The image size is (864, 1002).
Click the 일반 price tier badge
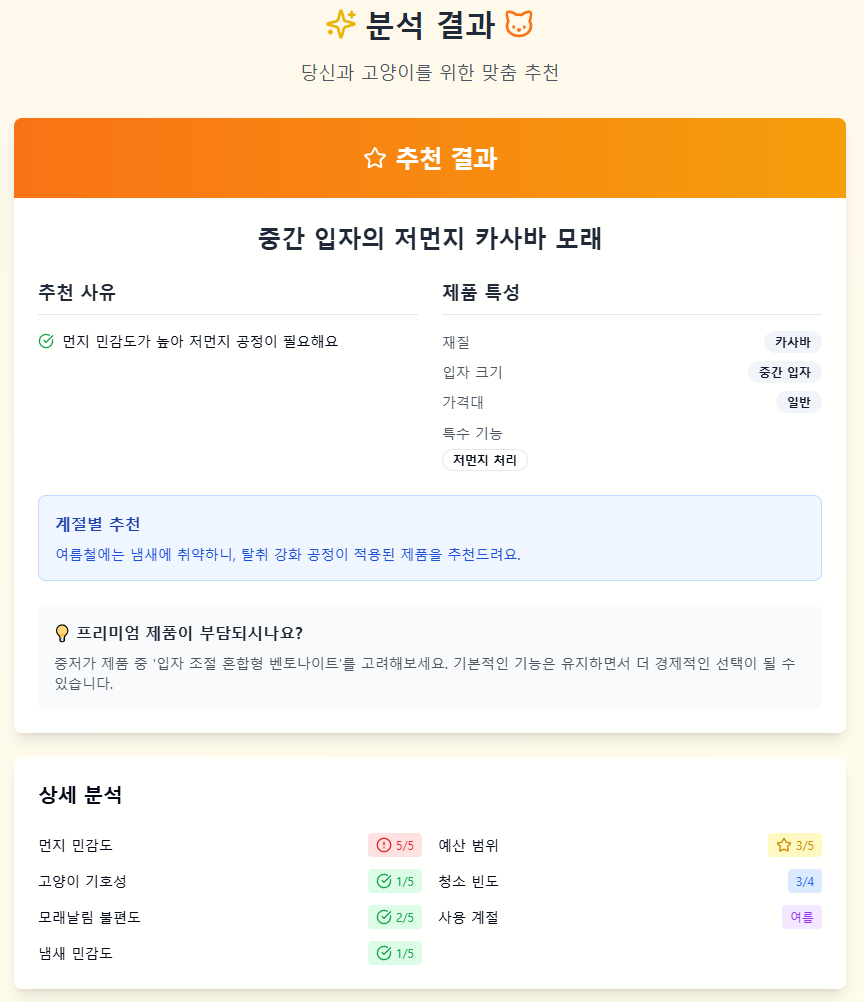pos(798,402)
